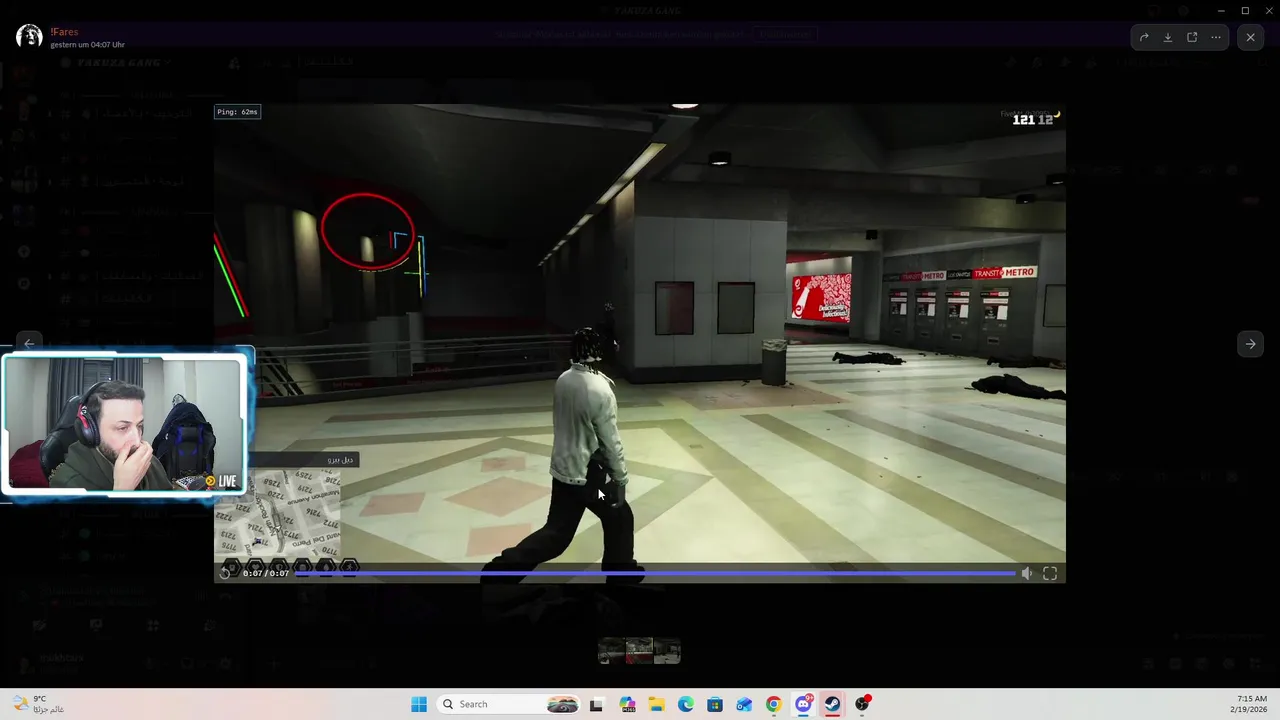Open Microsoft 365 Copilot from the taskbar
The image size is (1280, 720).
click(x=627, y=704)
